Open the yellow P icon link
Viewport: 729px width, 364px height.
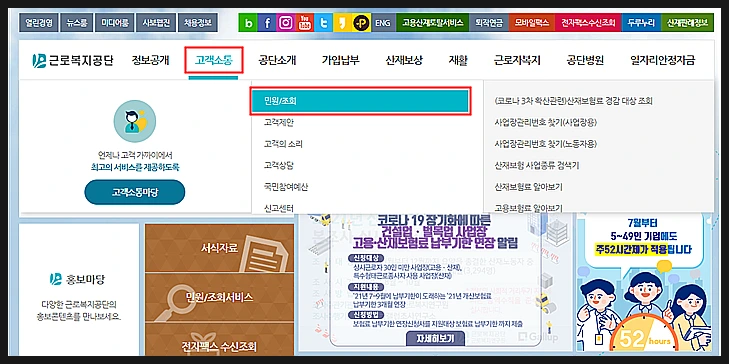(x=361, y=22)
